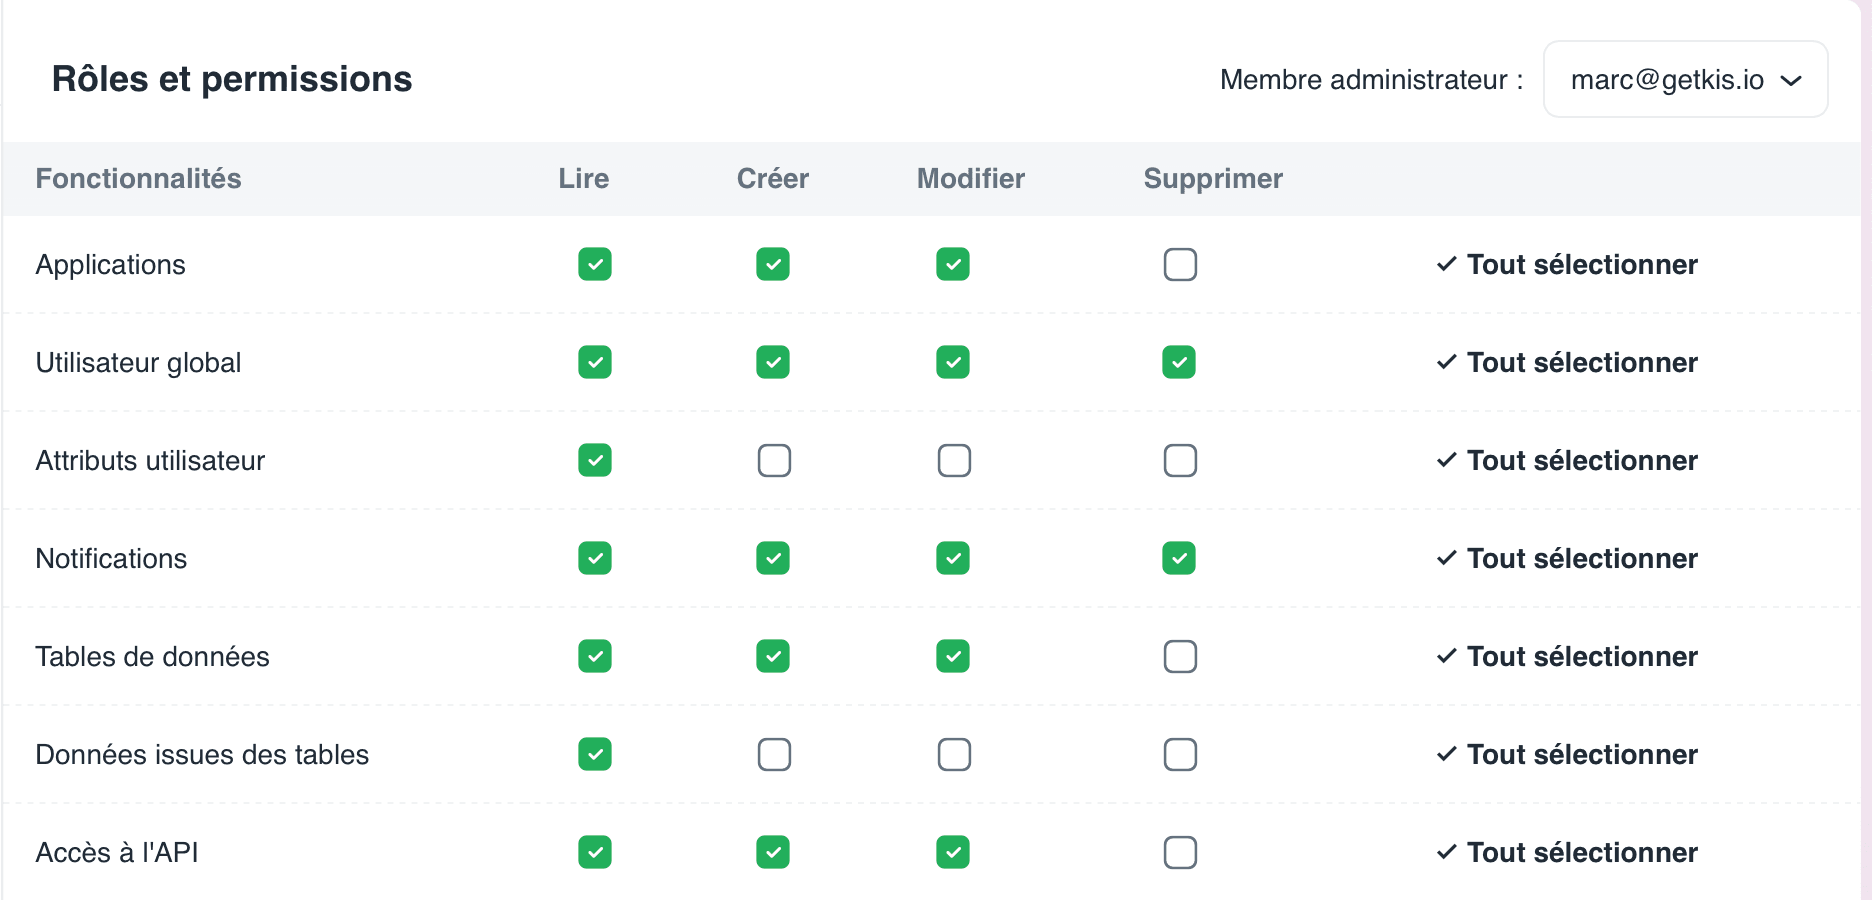Viewport: 1872px width, 900px height.
Task: Uncheck Modifier for Utilisateur global
Action: [953, 362]
